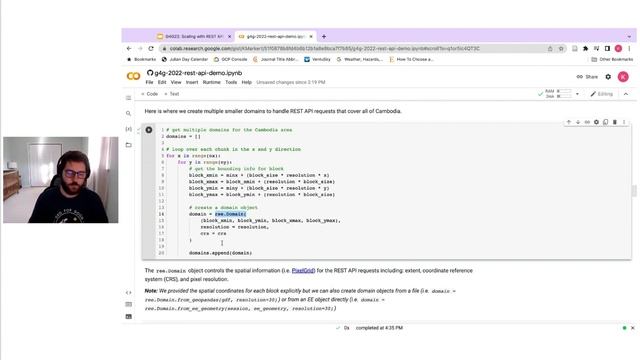Run the domains code cell

pyautogui.click(x=149, y=130)
